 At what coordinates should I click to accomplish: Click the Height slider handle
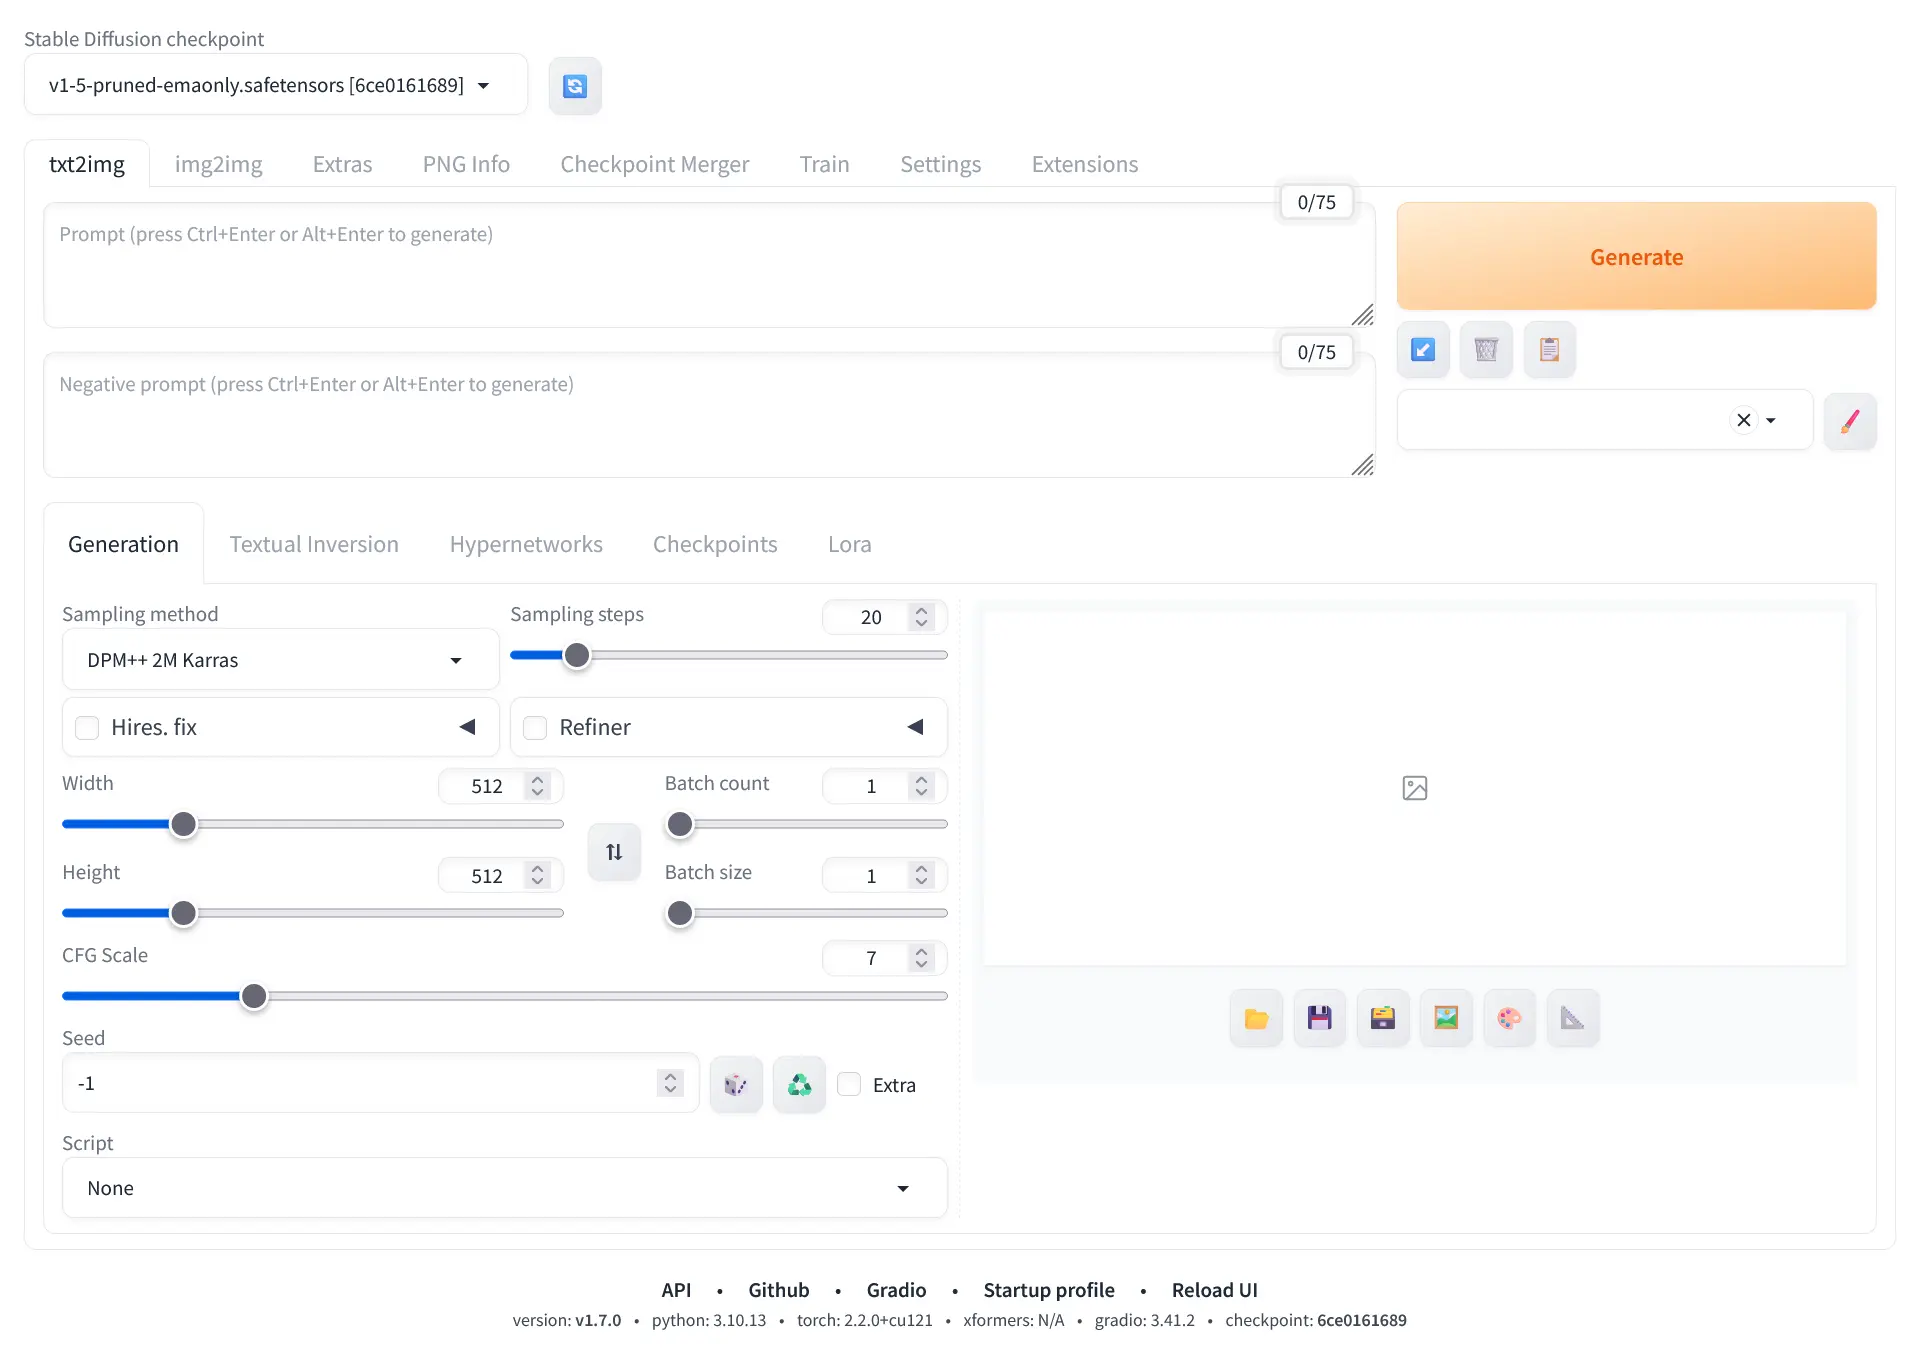[183, 913]
